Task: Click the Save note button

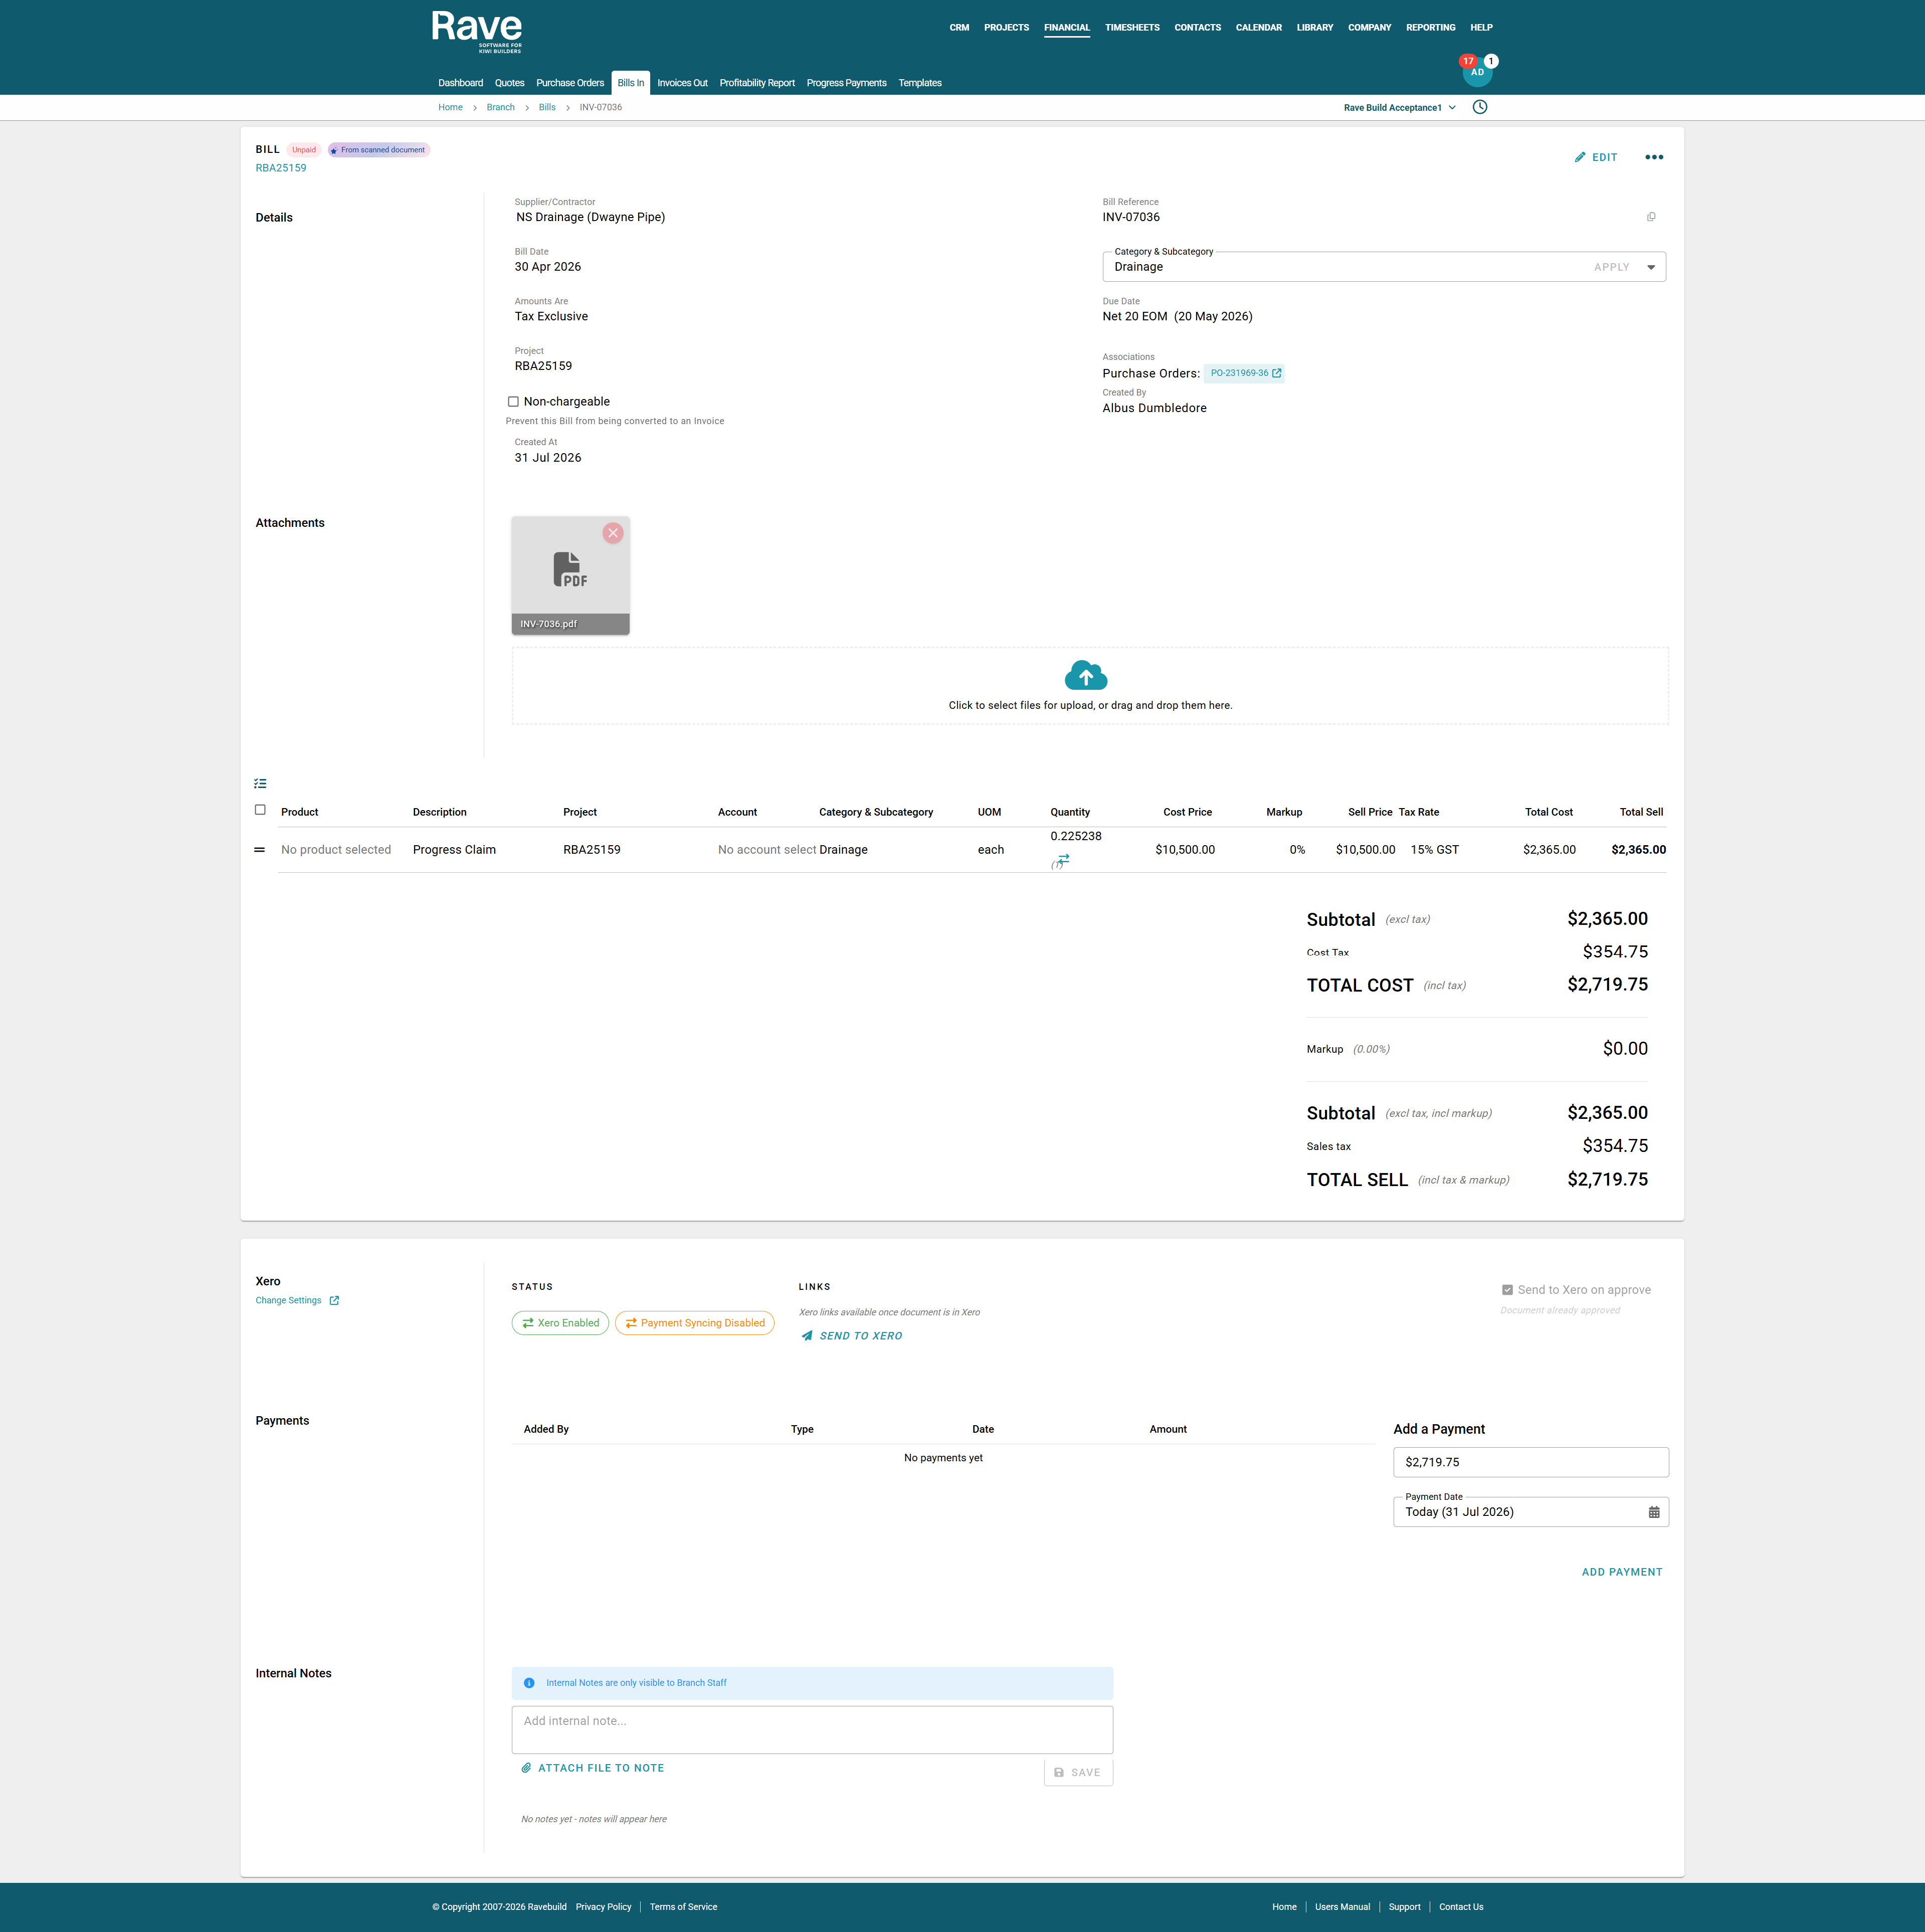Action: (1078, 1772)
